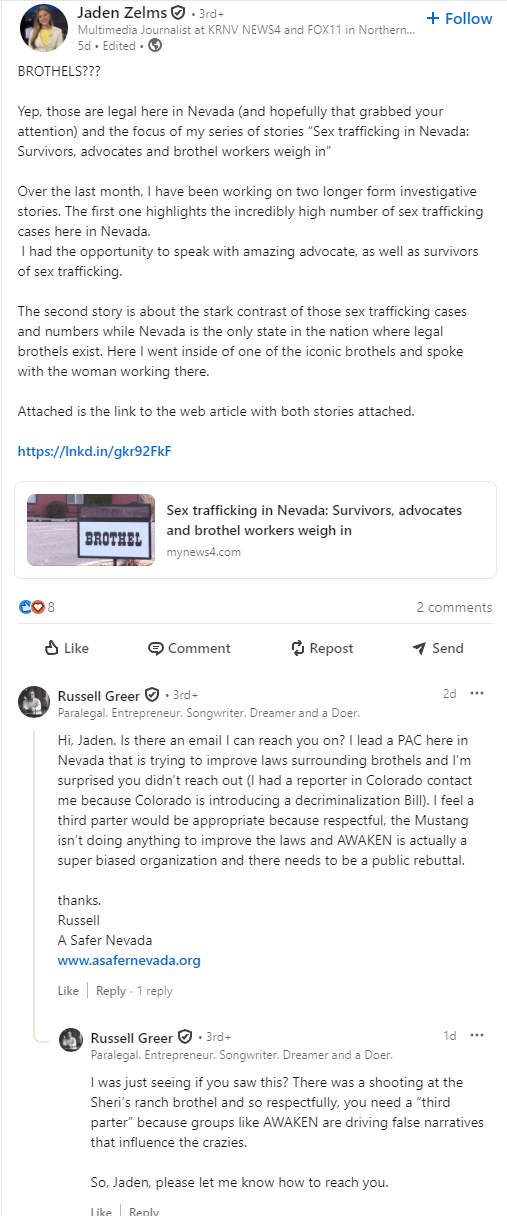Open the brothel sign article thumbnail
Screen dimensions: 507x1216
tap(91, 530)
